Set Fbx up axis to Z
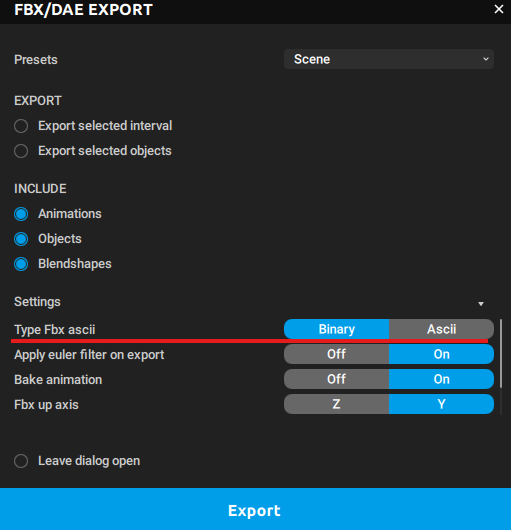 [337, 404]
